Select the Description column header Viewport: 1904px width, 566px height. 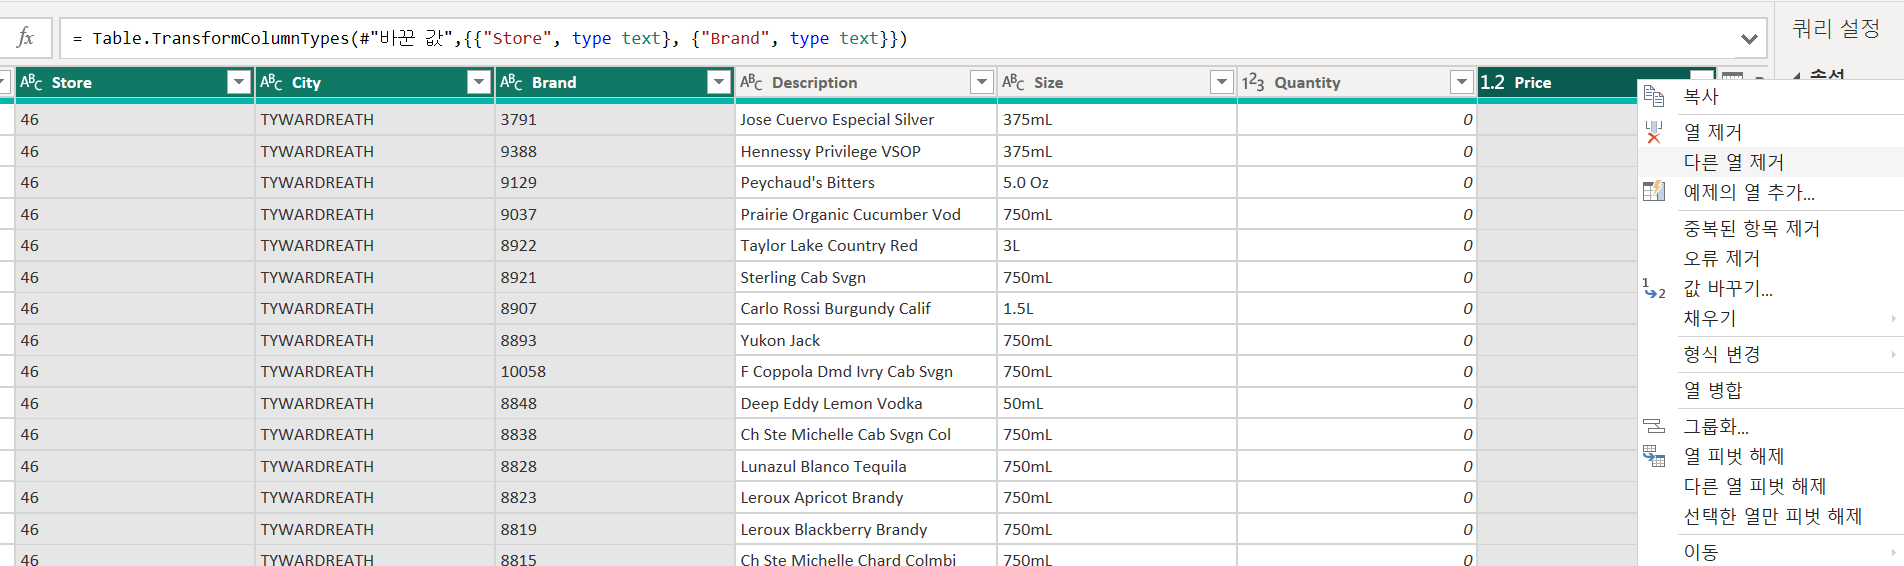click(866, 82)
